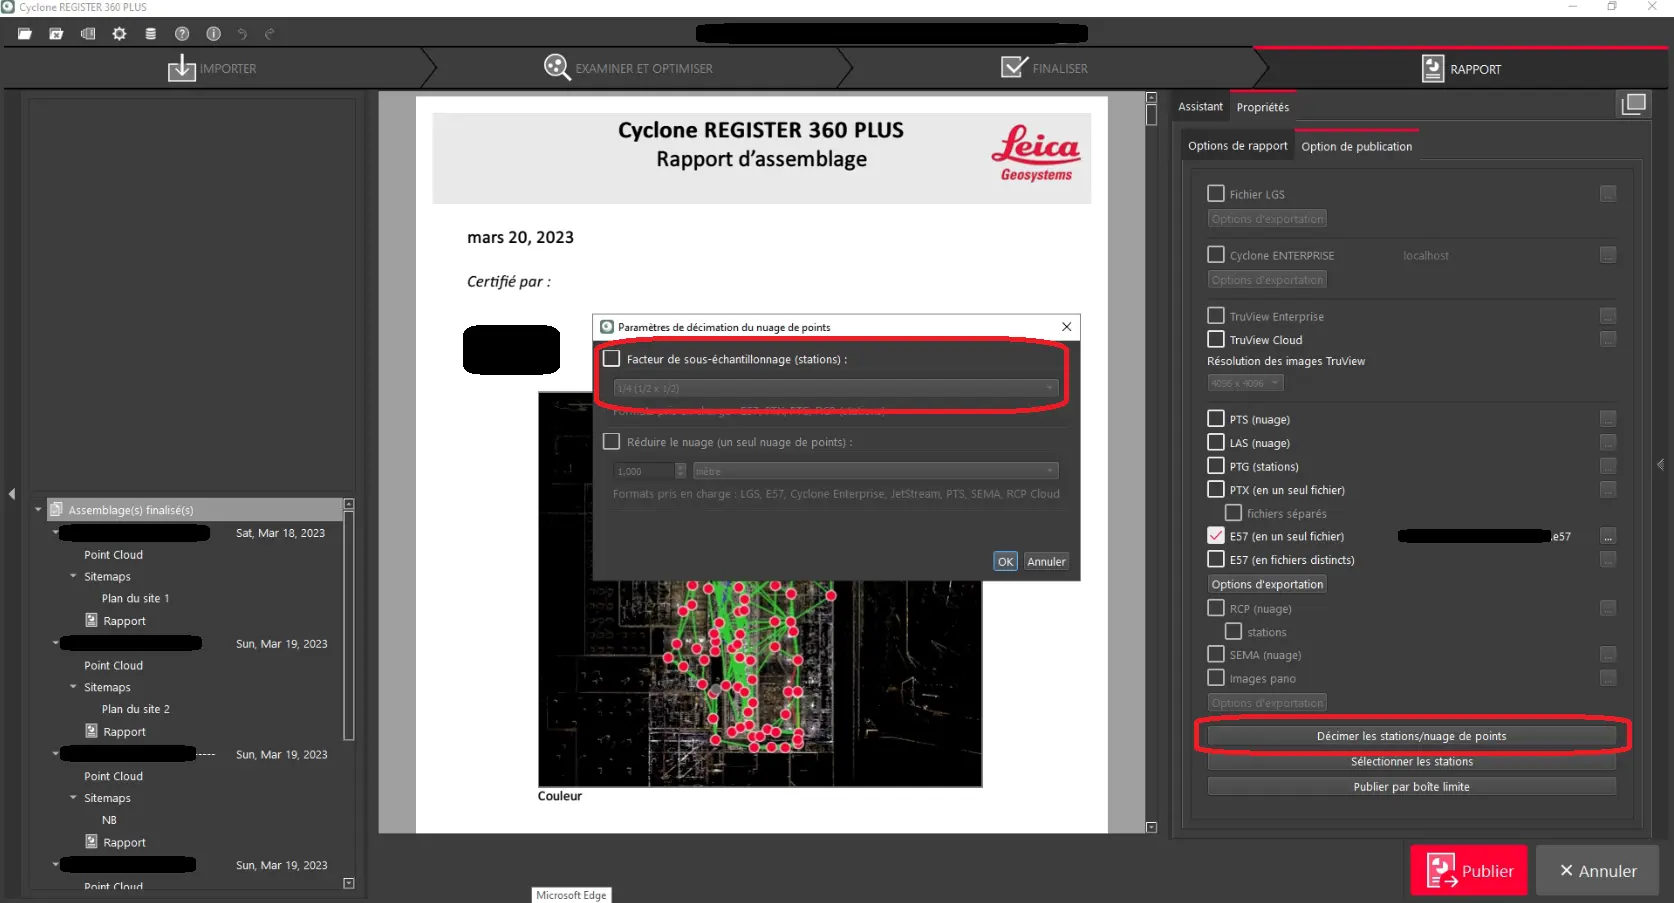
Task: Click Publier par boîte limite
Action: (x=1411, y=787)
